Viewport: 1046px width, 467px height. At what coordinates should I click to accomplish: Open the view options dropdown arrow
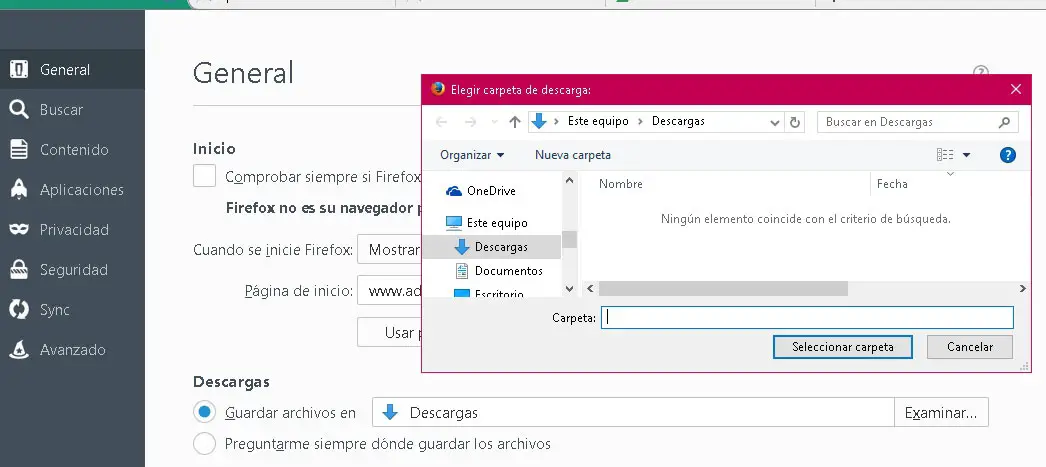966,155
